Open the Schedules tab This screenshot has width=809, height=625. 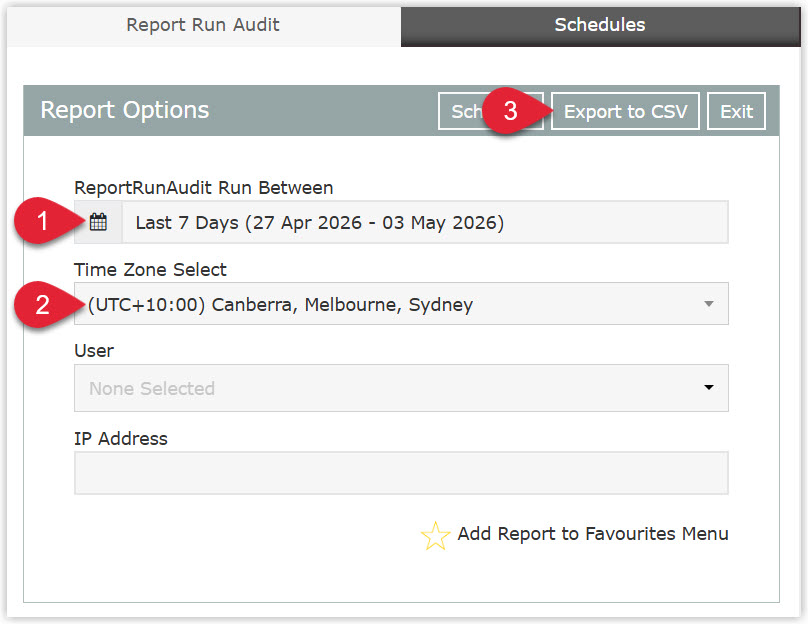(x=600, y=25)
